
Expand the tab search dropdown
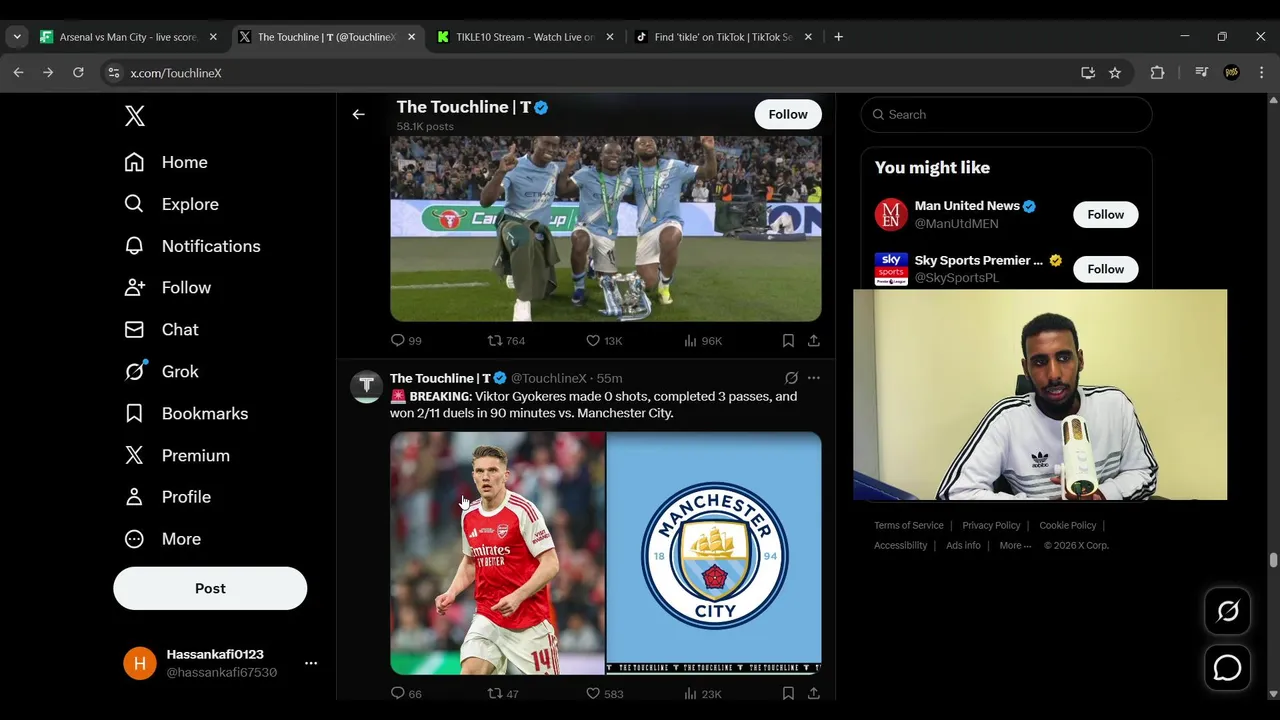click(17, 37)
